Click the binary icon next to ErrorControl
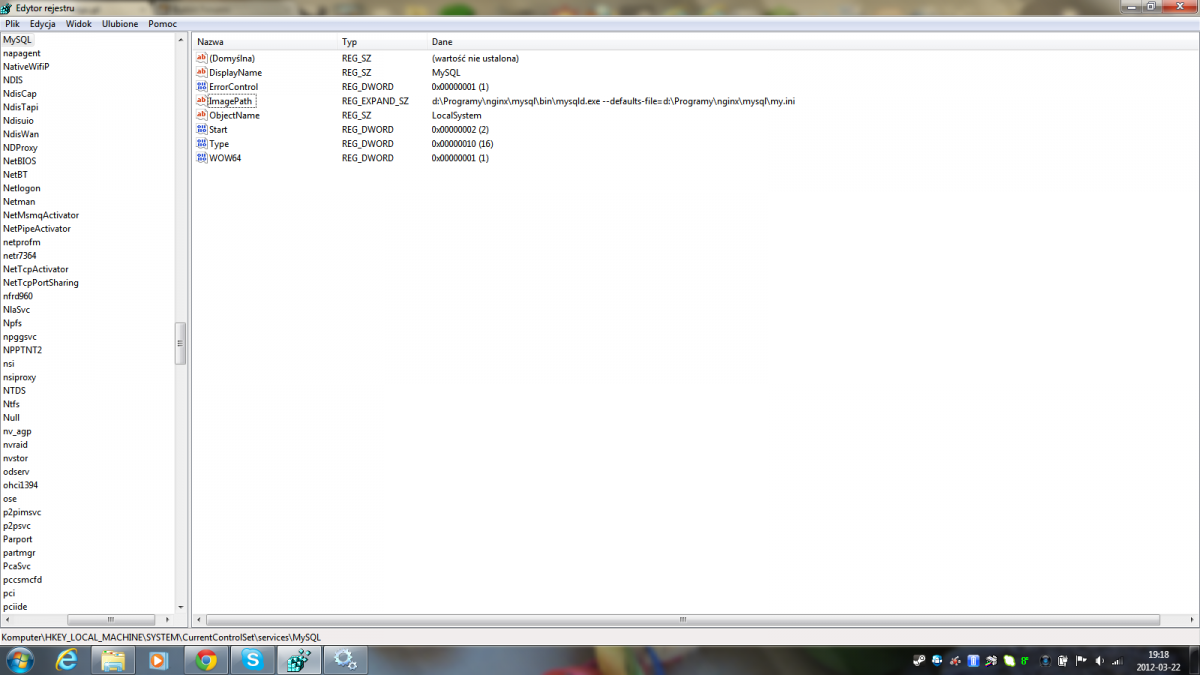Image resolution: width=1200 pixels, height=675 pixels. (201, 87)
